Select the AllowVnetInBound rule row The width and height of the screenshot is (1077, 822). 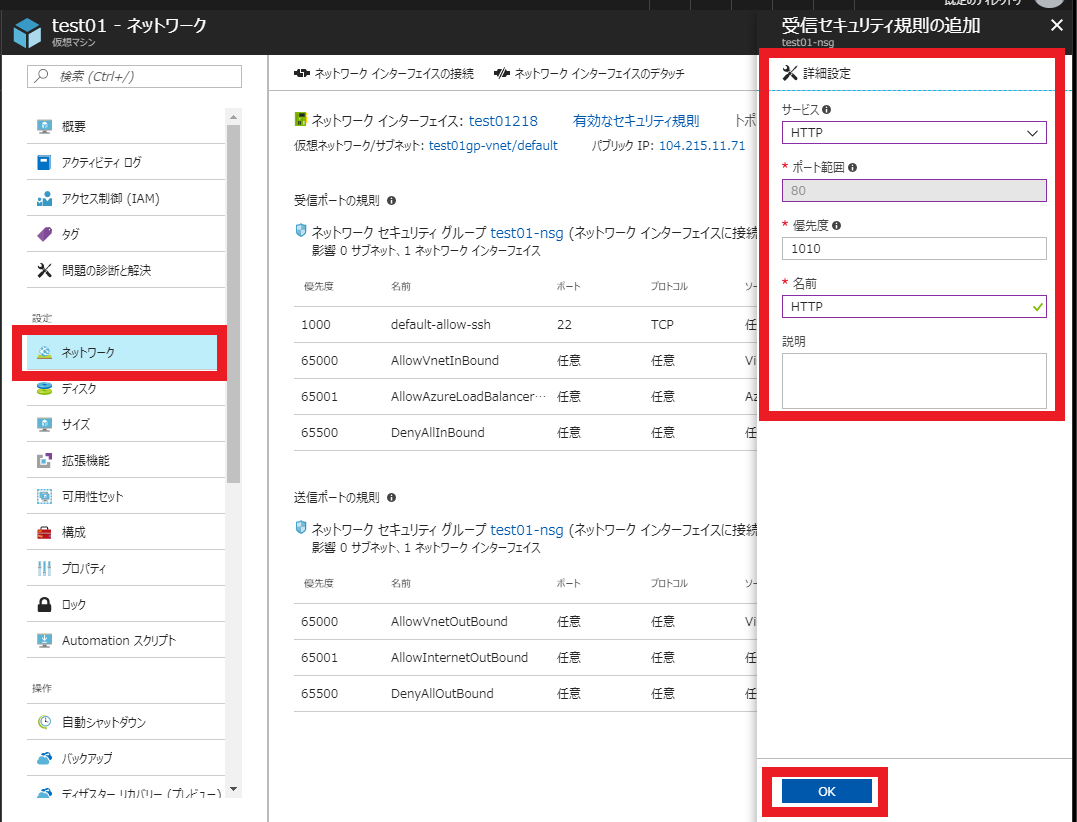pos(525,361)
